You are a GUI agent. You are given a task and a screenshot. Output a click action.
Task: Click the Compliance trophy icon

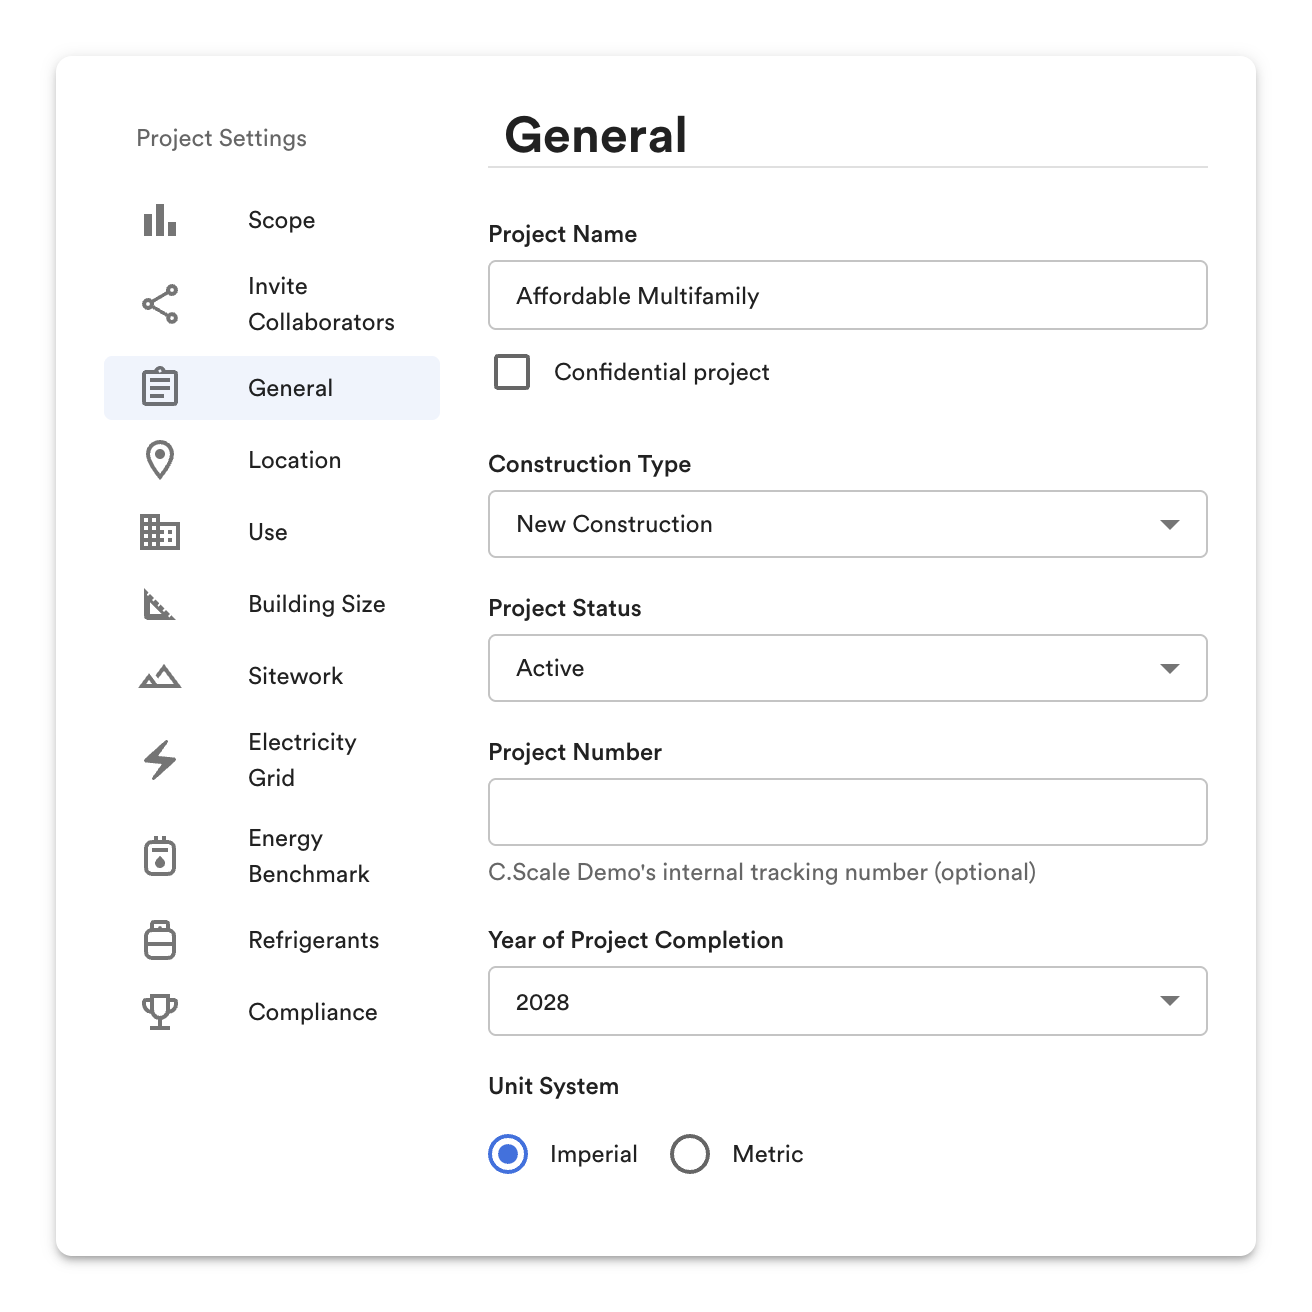(160, 1012)
